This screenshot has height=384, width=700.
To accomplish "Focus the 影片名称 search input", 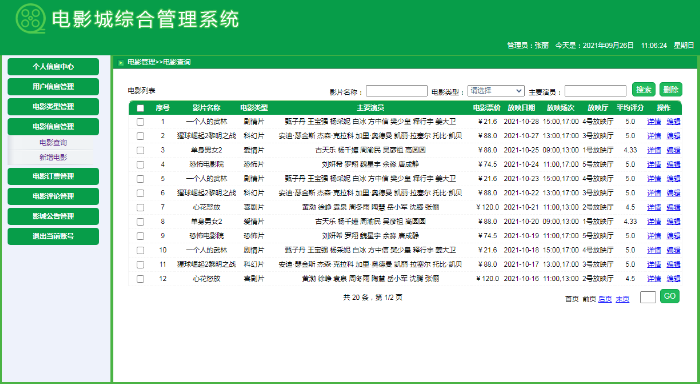I will coord(397,91).
